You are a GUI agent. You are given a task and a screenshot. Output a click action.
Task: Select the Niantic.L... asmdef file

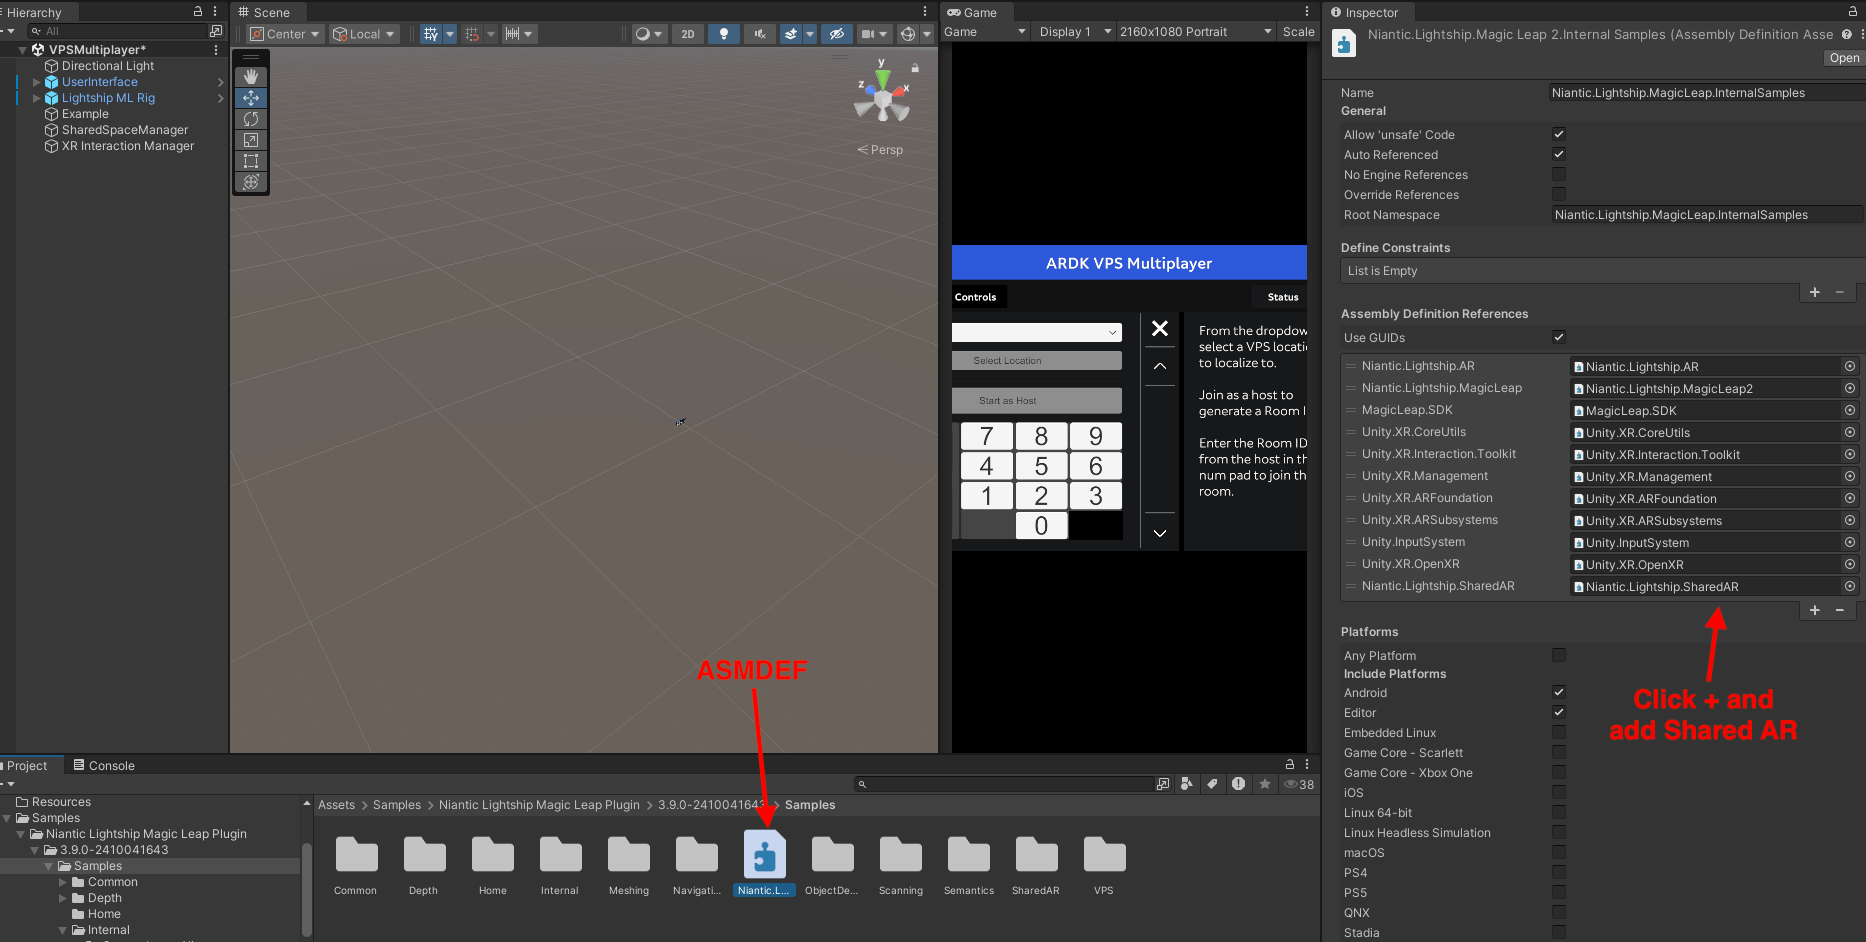[x=765, y=864]
